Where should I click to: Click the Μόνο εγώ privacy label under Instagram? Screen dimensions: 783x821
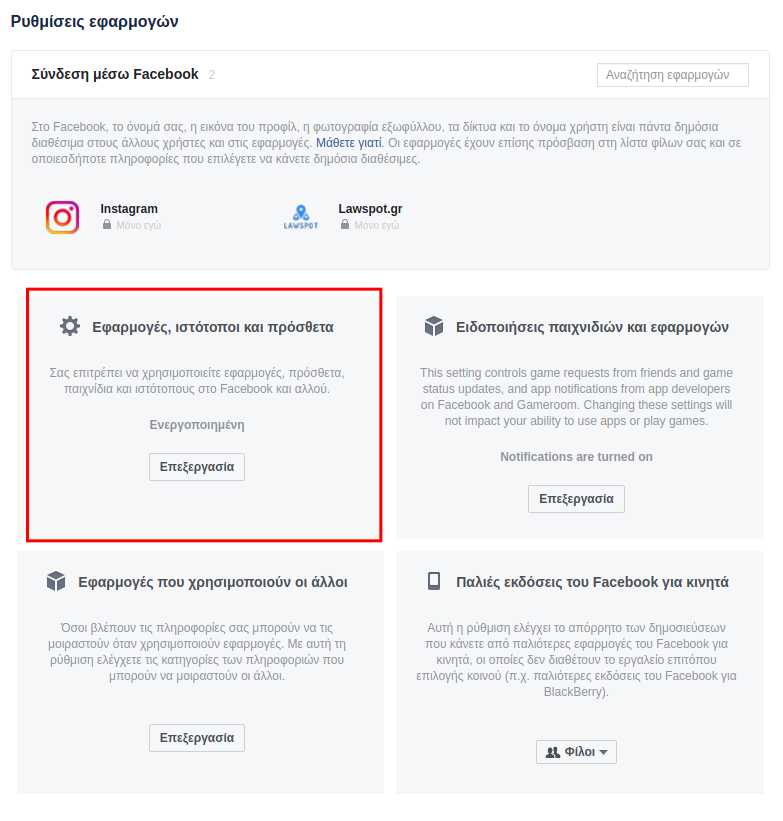138,225
